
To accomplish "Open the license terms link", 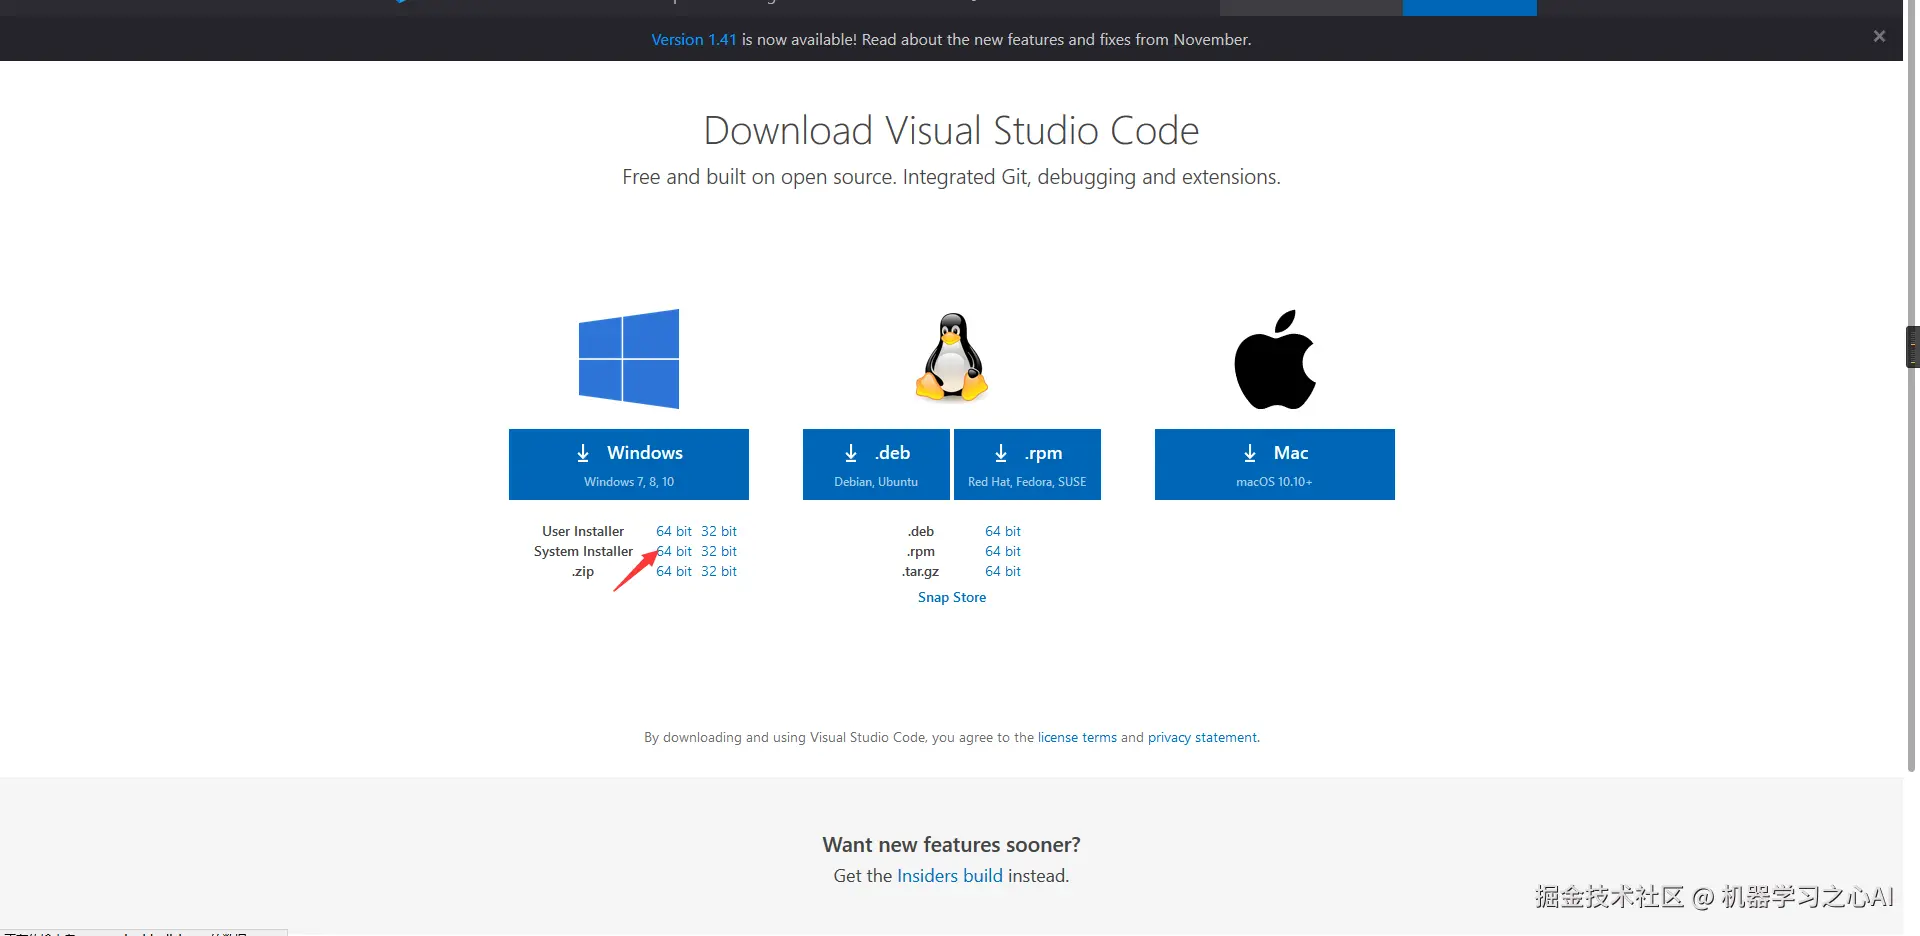I will tap(1077, 737).
